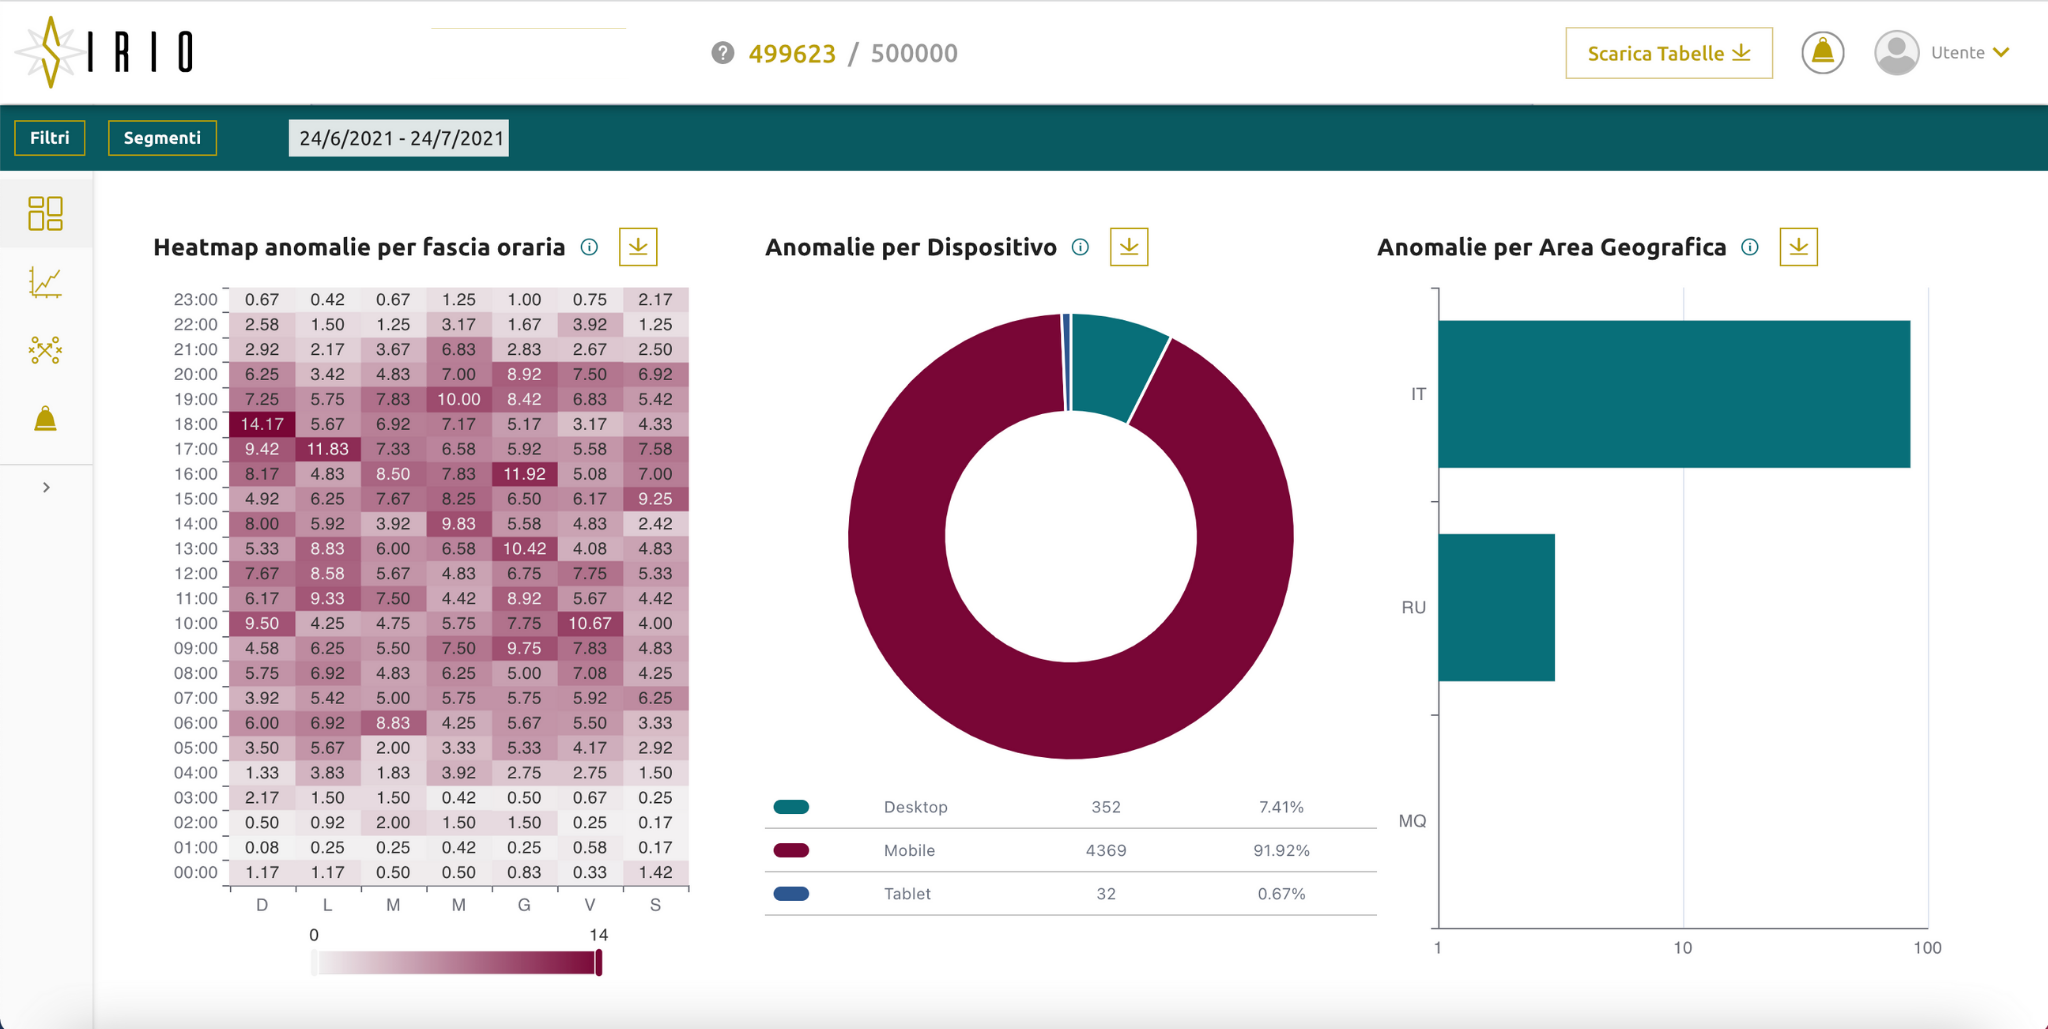
Task: Toggle the Mobile legend entry
Action: tap(791, 850)
